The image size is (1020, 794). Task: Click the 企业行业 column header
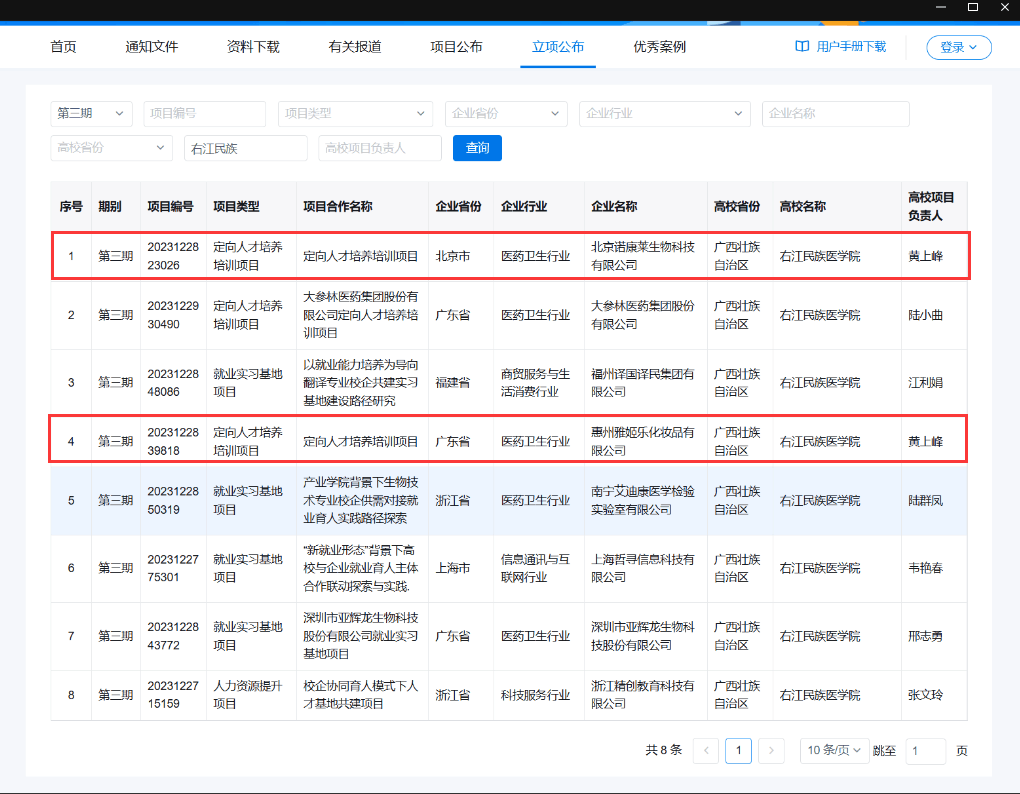(524, 207)
